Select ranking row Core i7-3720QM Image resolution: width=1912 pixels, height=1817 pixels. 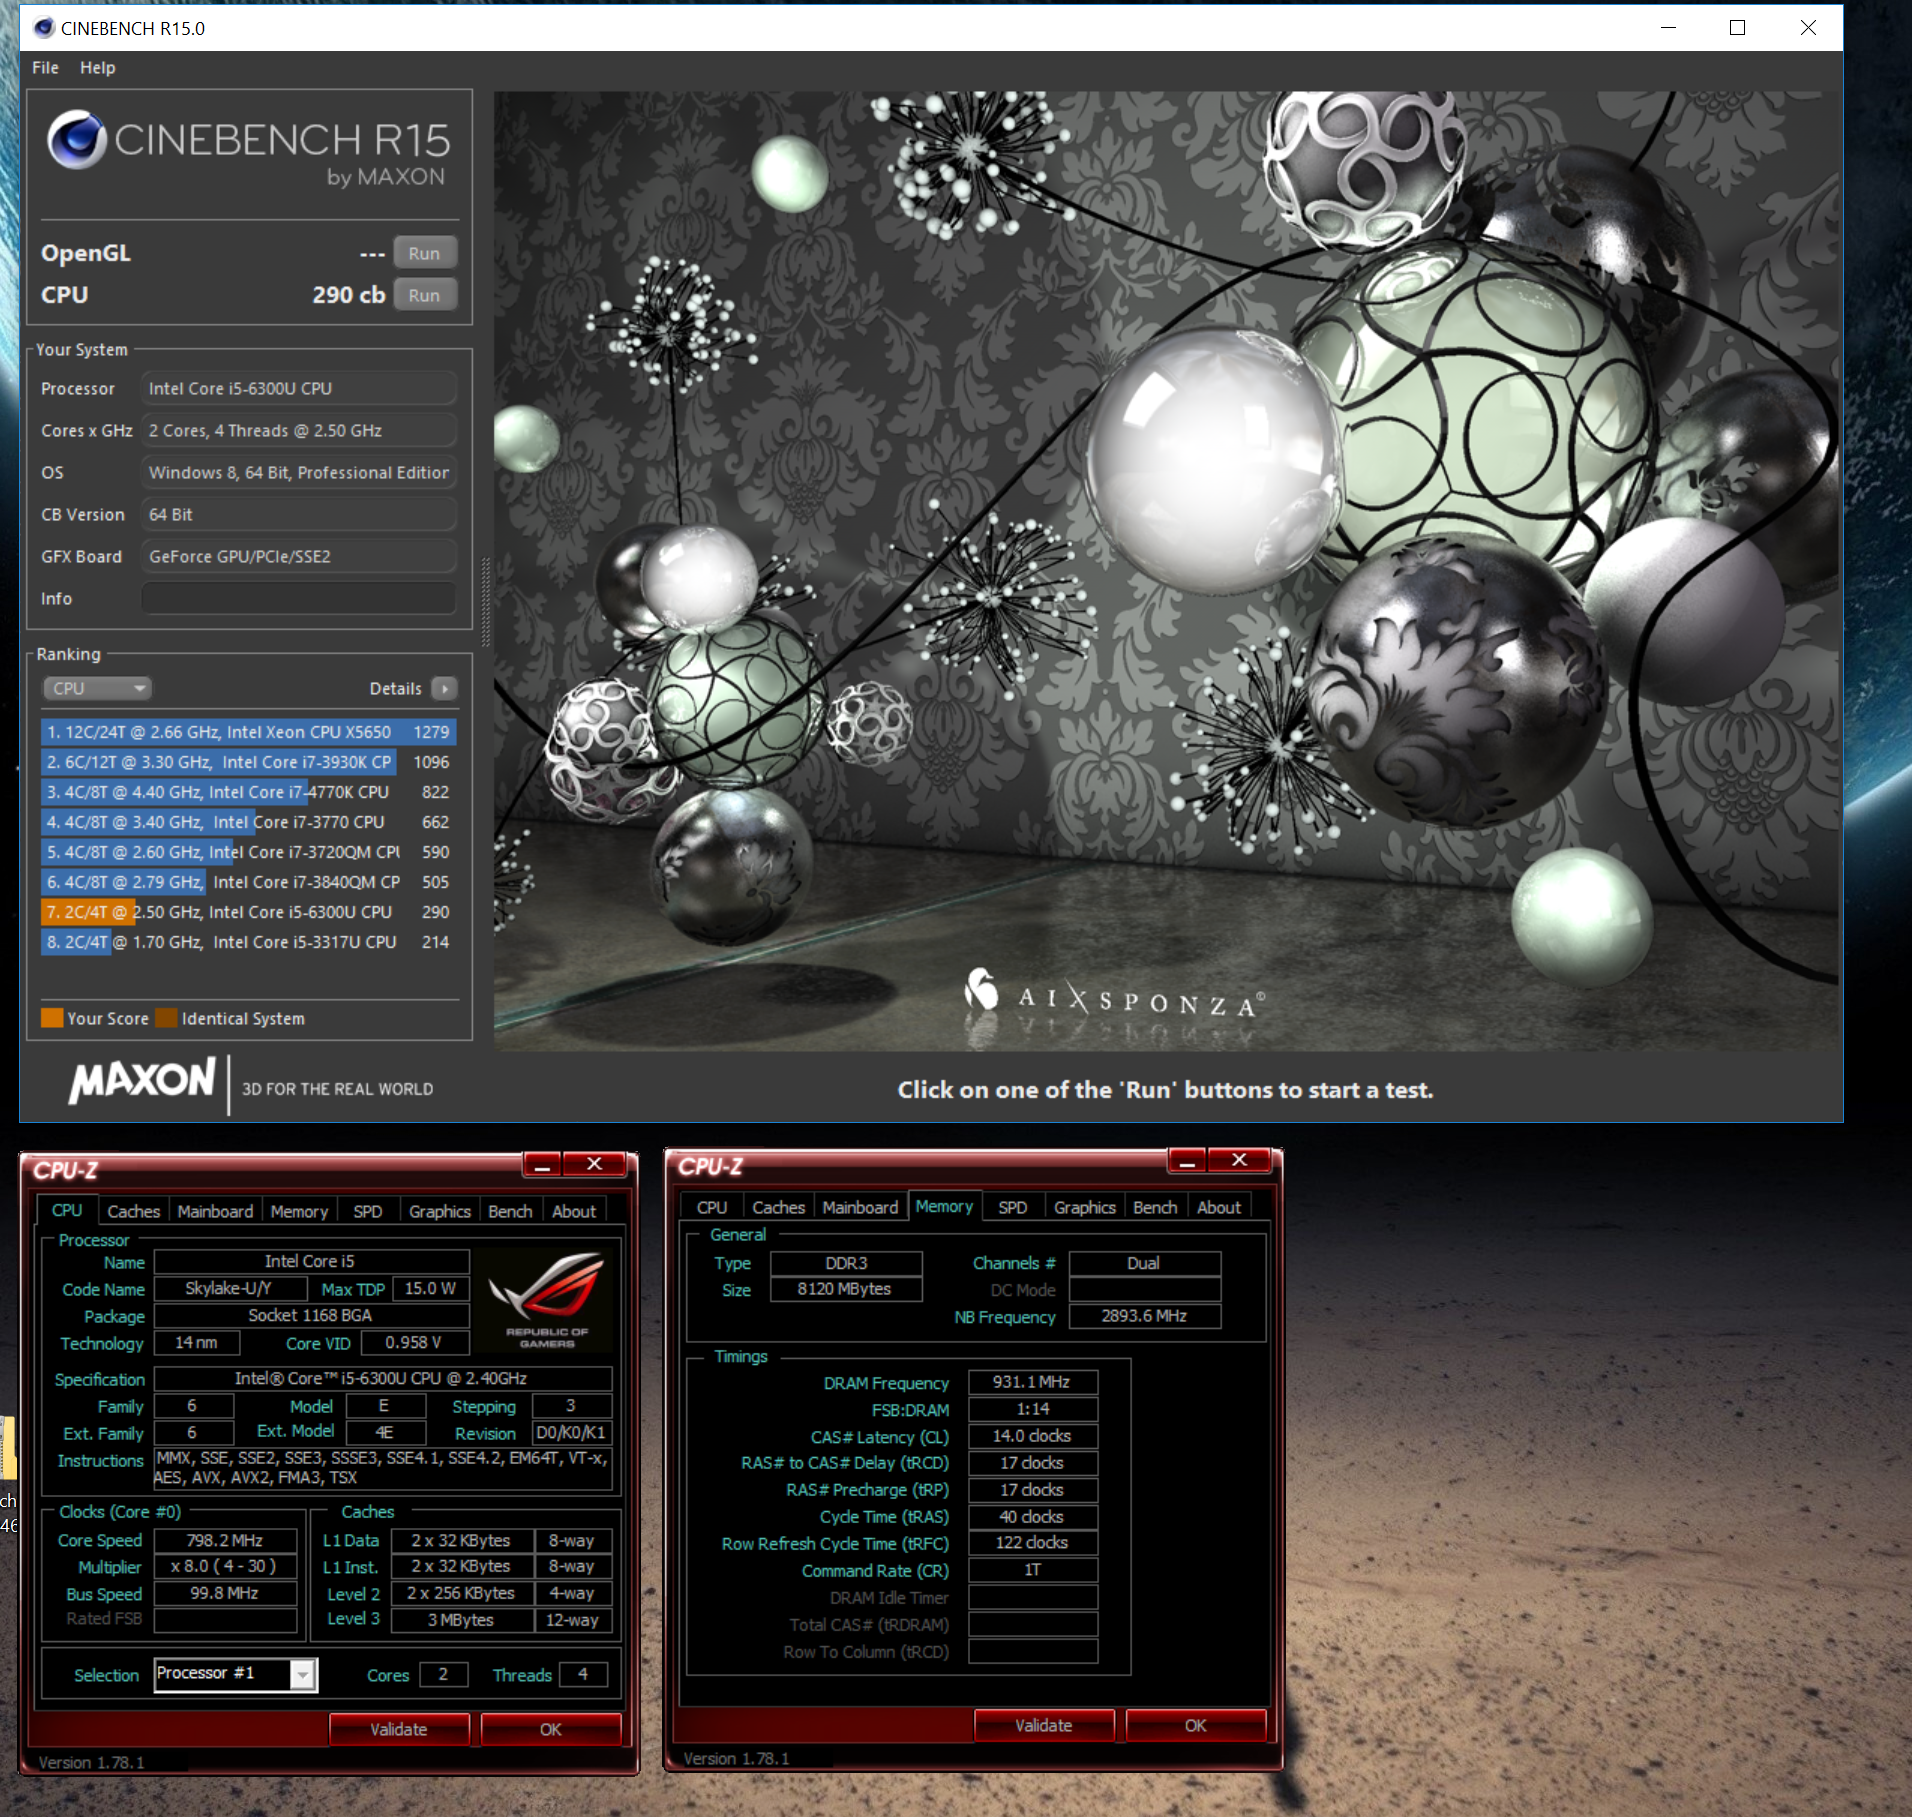pos(248,852)
